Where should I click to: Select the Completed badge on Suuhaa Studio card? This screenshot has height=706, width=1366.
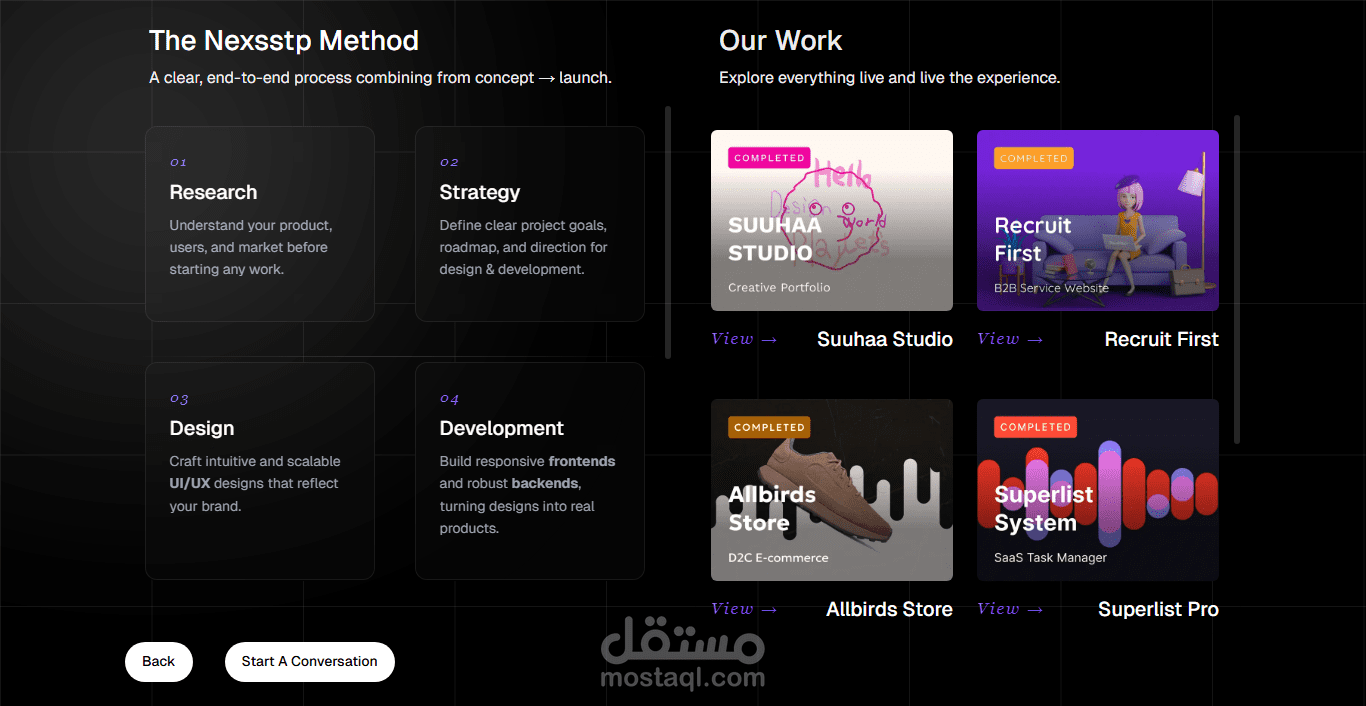click(769, 158)
